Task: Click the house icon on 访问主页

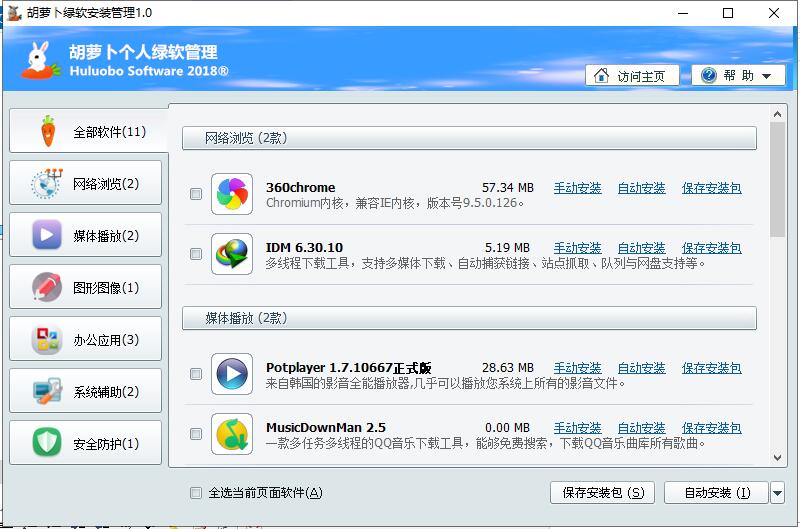Action: point(602,75)
